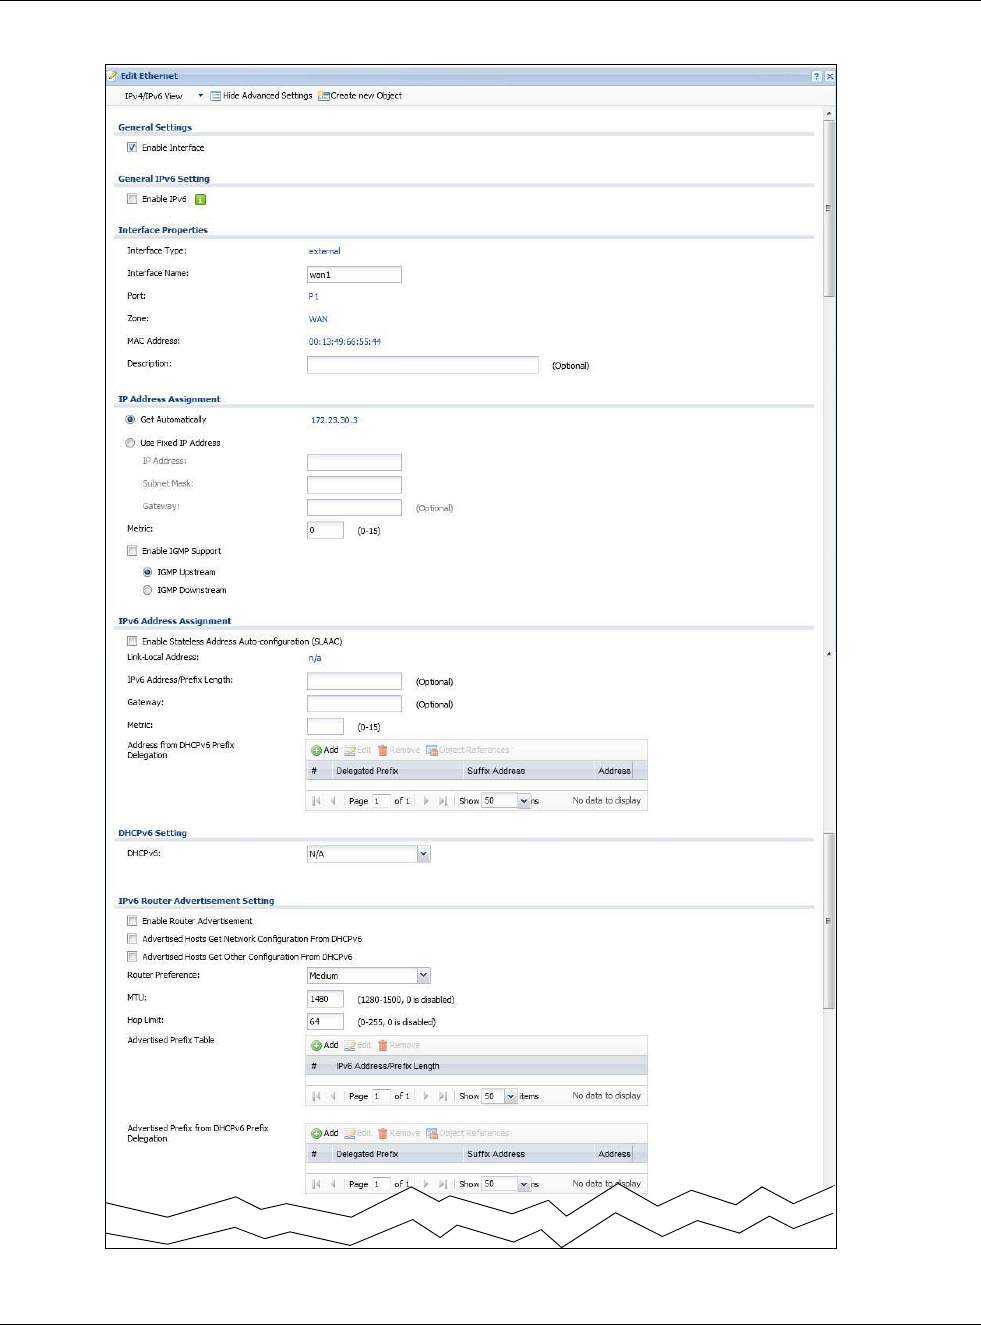Click Remove in Advertised Prefix Table toolbar
Screen dimensions: 981x1325
tap(399, 1045)
